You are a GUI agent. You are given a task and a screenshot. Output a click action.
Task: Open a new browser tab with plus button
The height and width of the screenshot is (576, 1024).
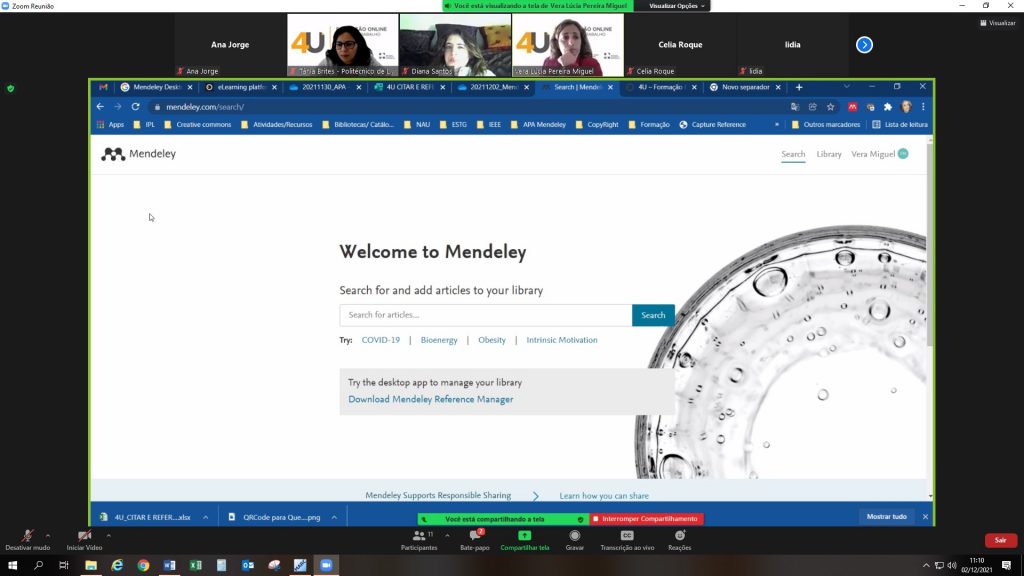pos(799,87)
